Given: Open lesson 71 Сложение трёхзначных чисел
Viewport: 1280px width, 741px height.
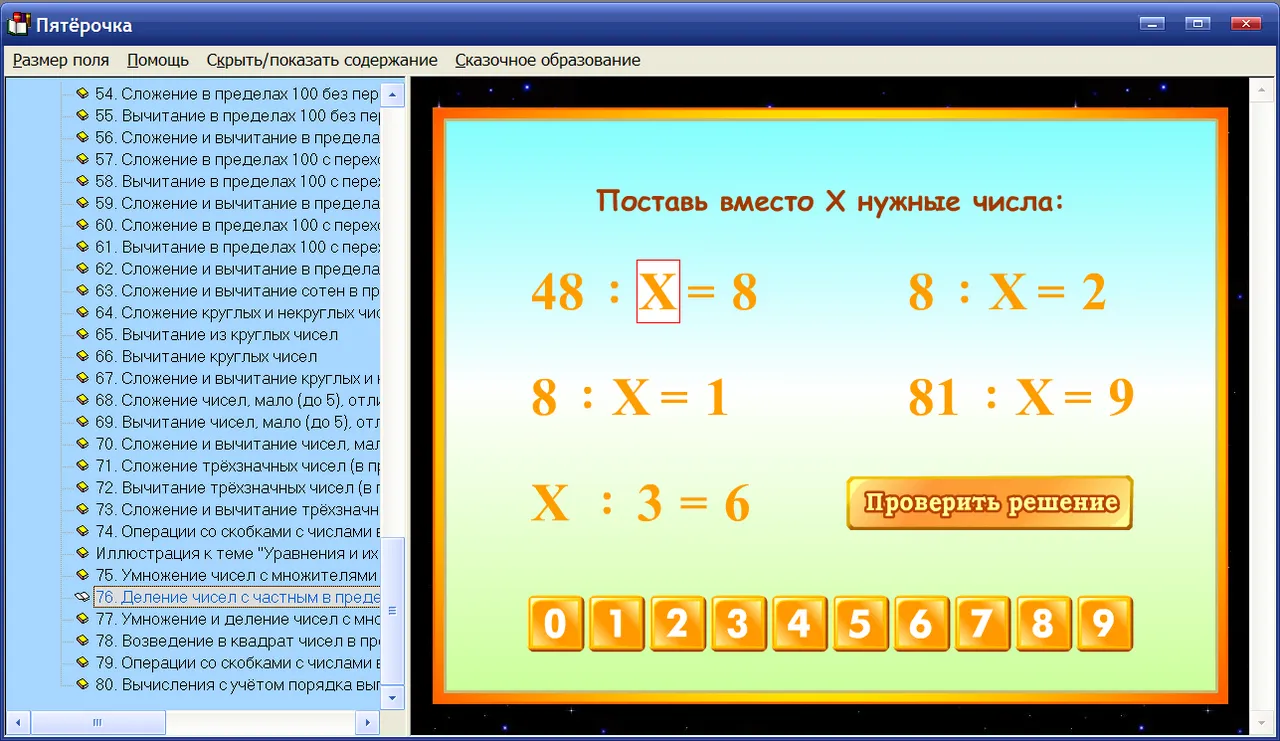Looking at the screenshot, I should pyautogui.click(x=237, y=466).
